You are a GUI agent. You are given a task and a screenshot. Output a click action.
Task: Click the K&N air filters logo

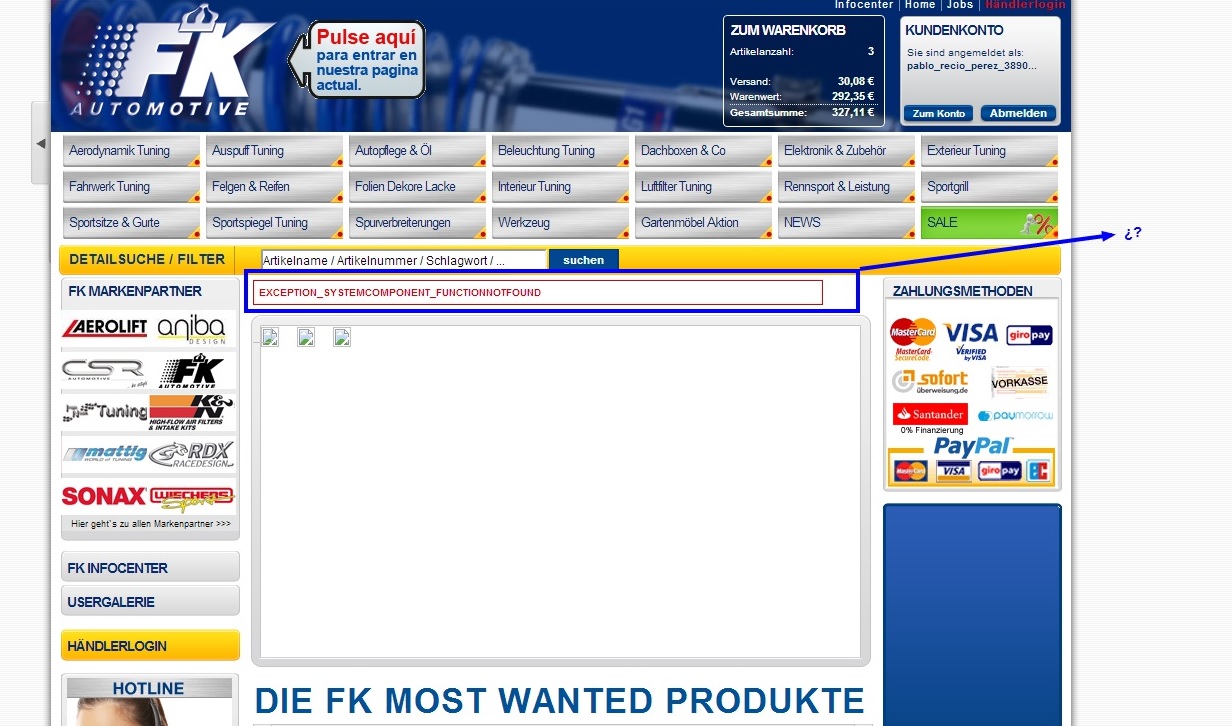(x=192, y=412)
